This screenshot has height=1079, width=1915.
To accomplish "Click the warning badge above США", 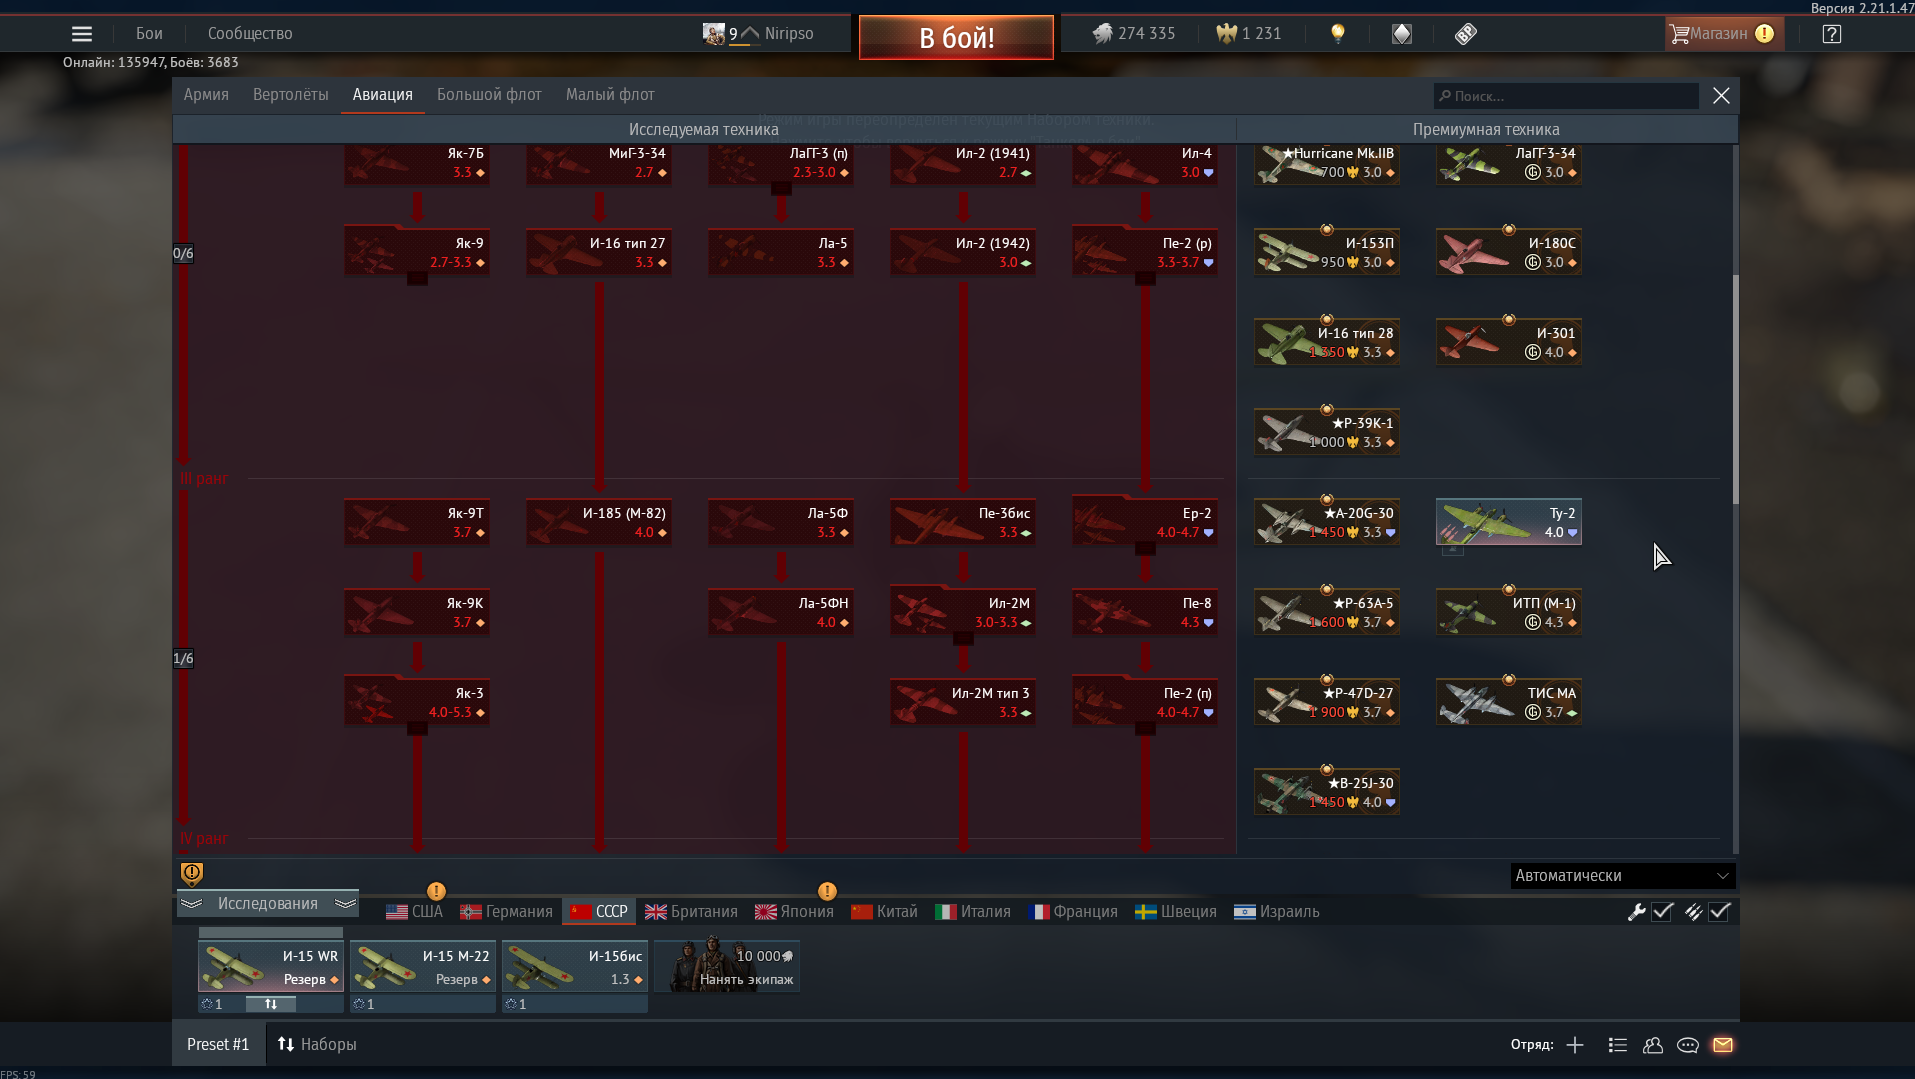I will click(x=436, y=891).
